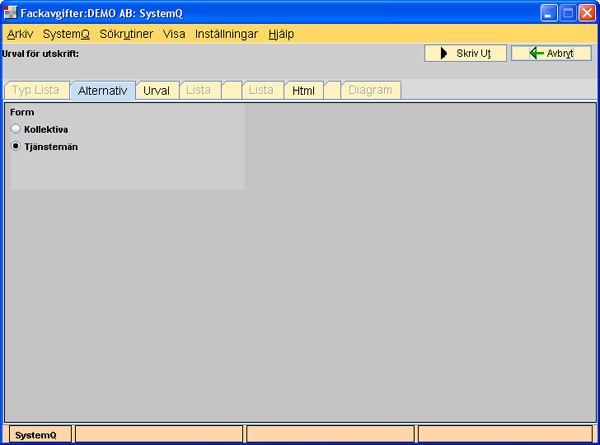Open the Visa menu

pyautogui.click(x=174, y=33)
